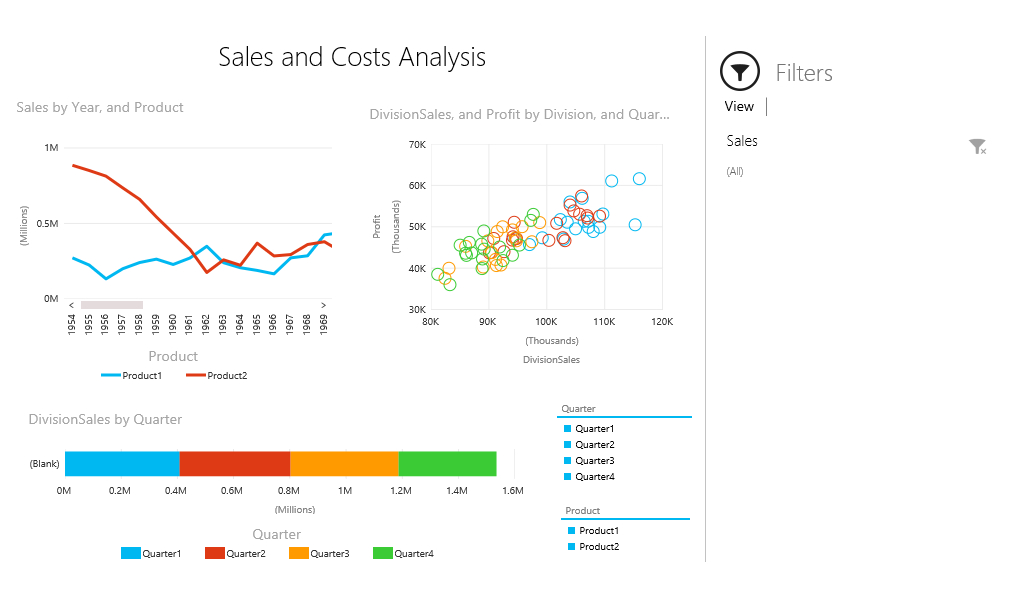Click the left scroll arrow under the line chart
Image resolution: width=1024 pixels, height=597 pixels.
pyautogui.click(x=71, y=305)
